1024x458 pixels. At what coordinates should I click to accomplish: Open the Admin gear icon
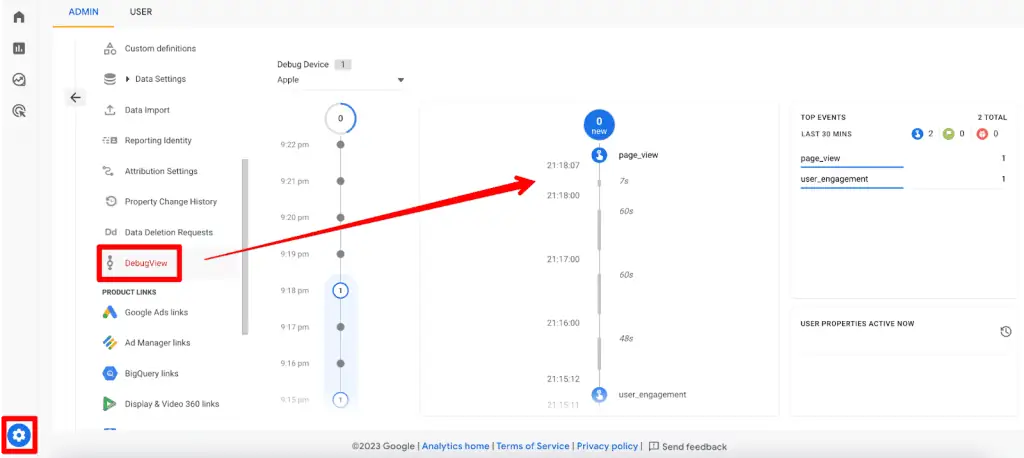pos(19,434)
